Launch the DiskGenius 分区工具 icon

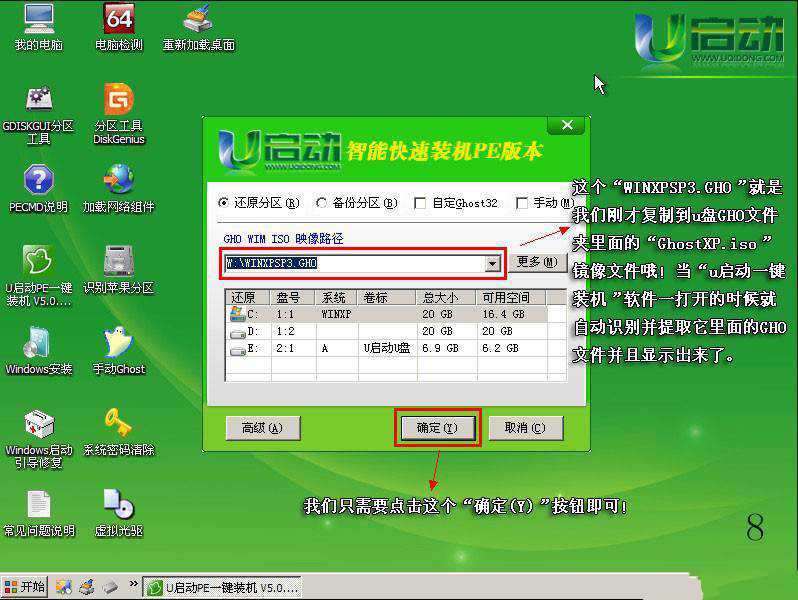119,101
